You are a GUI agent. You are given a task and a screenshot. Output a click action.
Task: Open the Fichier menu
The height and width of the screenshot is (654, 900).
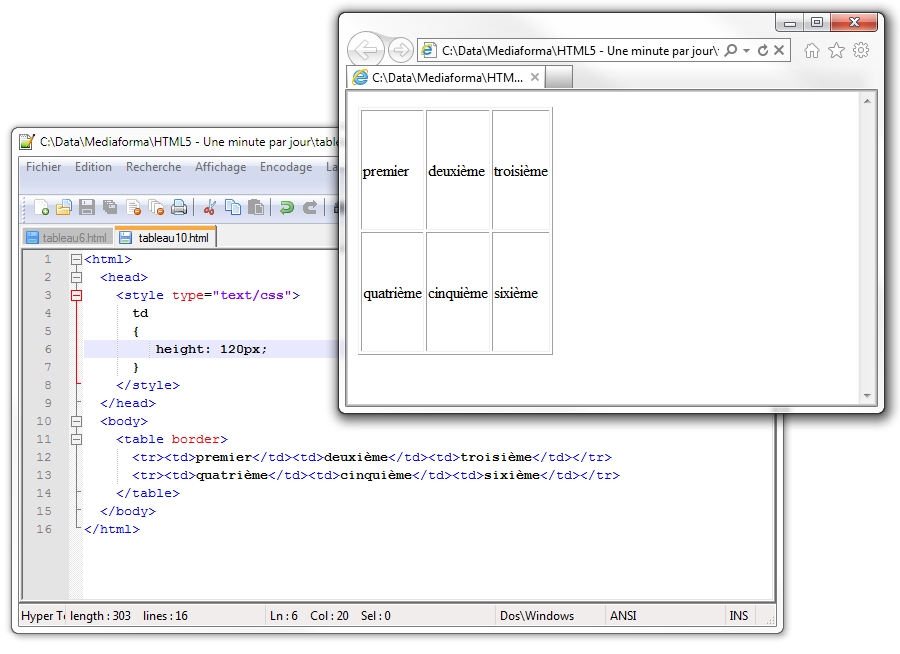coord(43,167)
